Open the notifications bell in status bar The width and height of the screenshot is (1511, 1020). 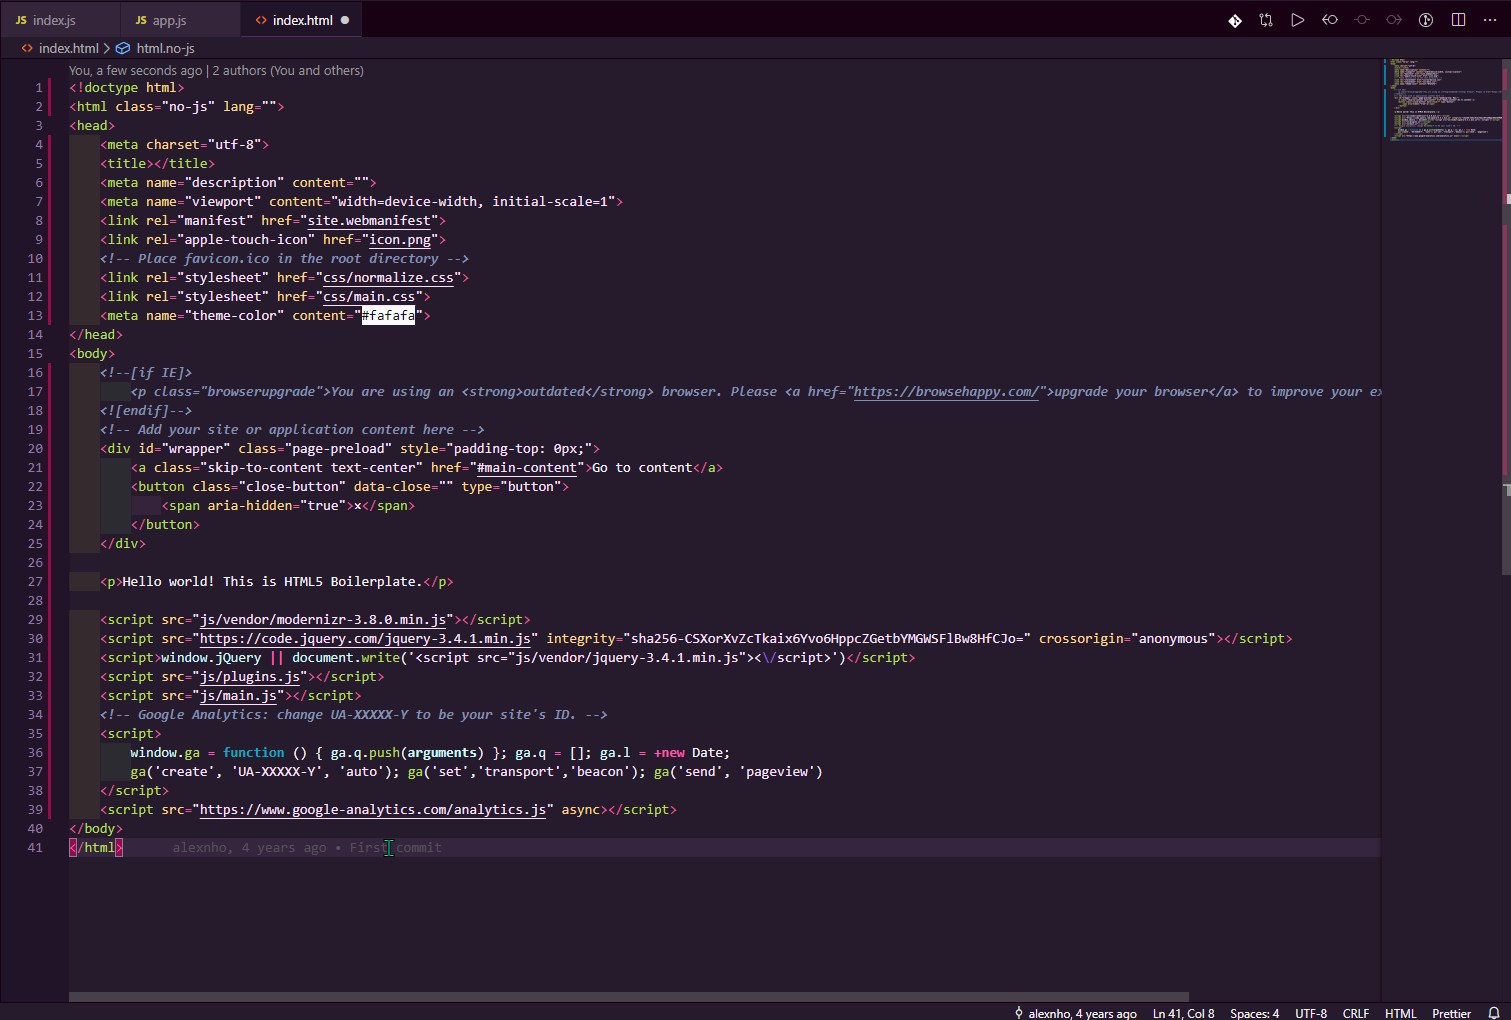pyautogui.click(x=1494, y=1013)
